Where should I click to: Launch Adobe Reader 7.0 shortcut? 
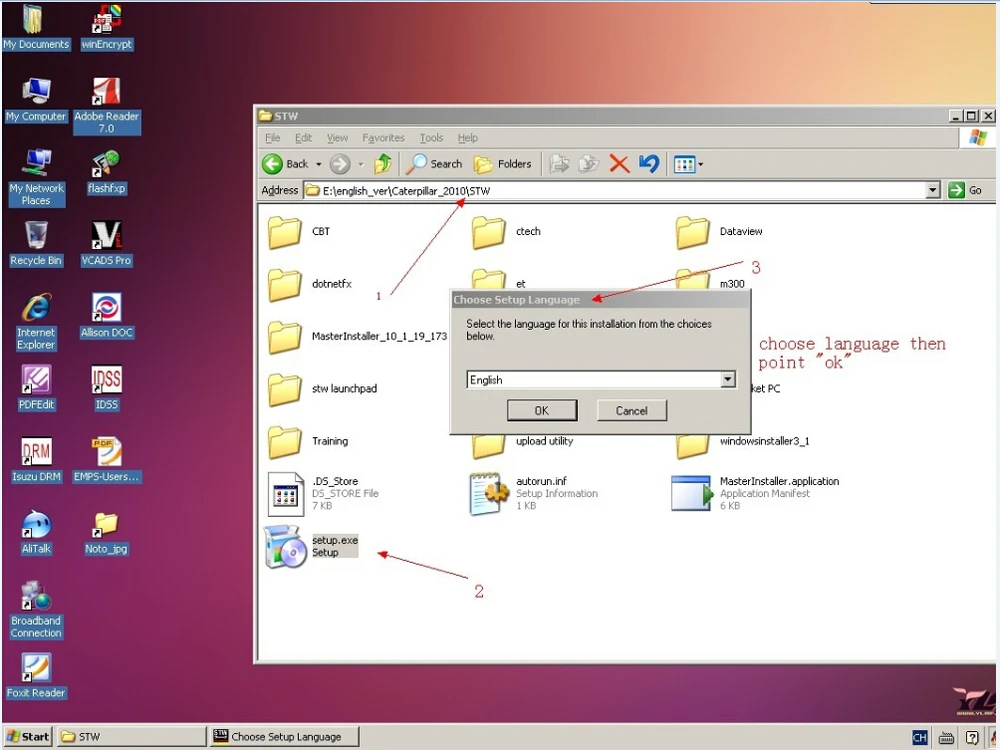point(106,105)
